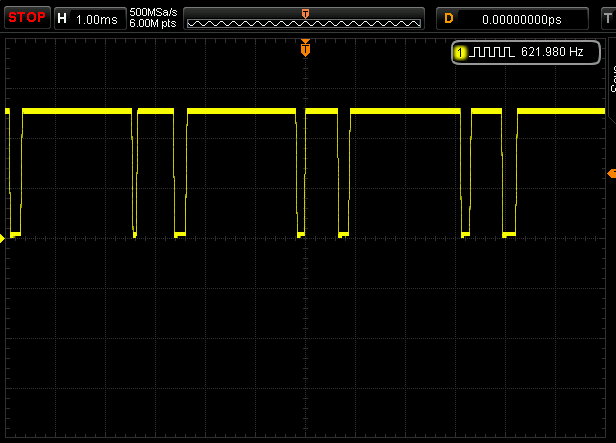Click the T trigger label at top-right corner
Image resolution: width=616 pixels, height=443 pixels.
pyautogui.click(x=611, y=18)
